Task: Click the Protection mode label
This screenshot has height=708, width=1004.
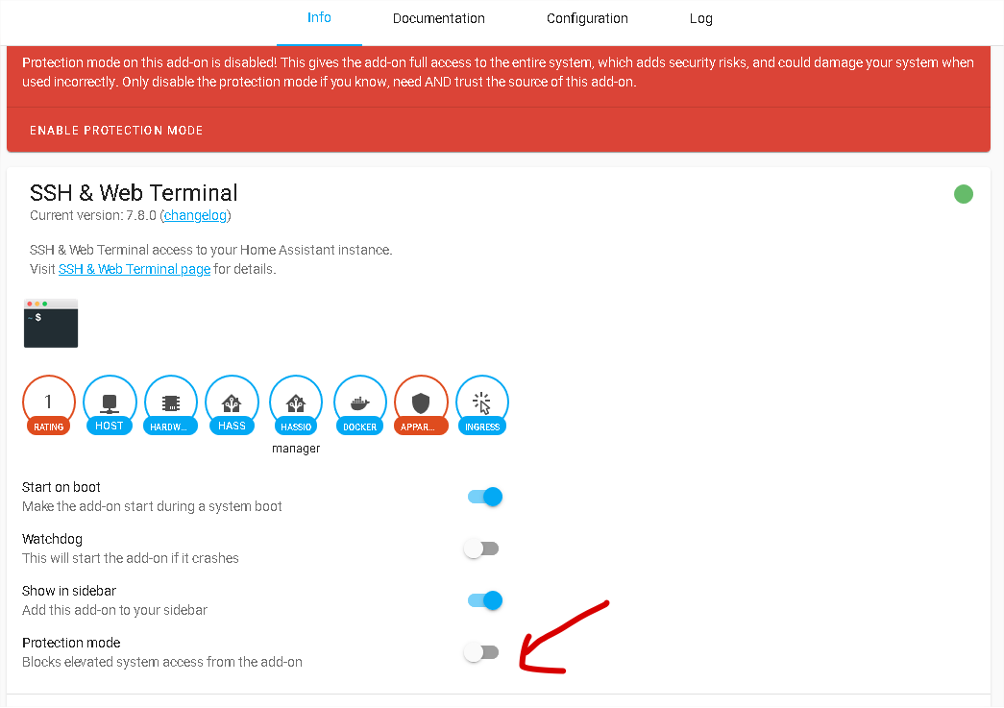Action: tap(71, 643)
